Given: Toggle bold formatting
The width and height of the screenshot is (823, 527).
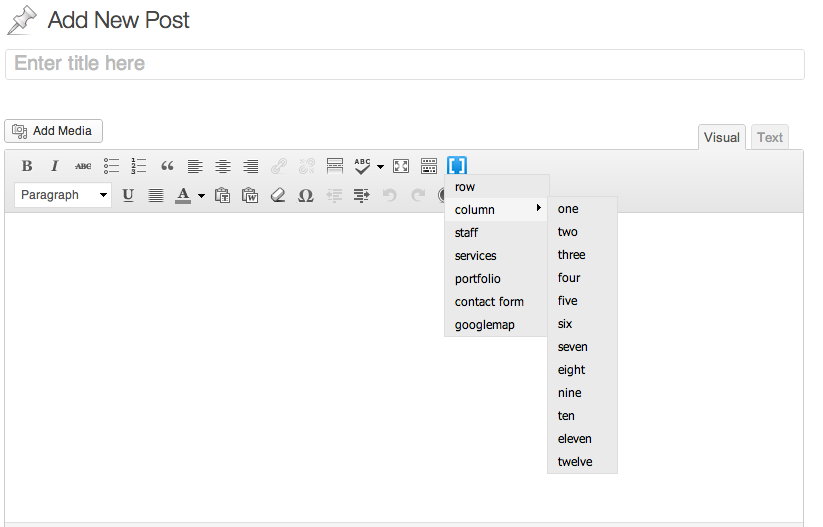Looking at the screenshot, I should (x=27, y=166).
